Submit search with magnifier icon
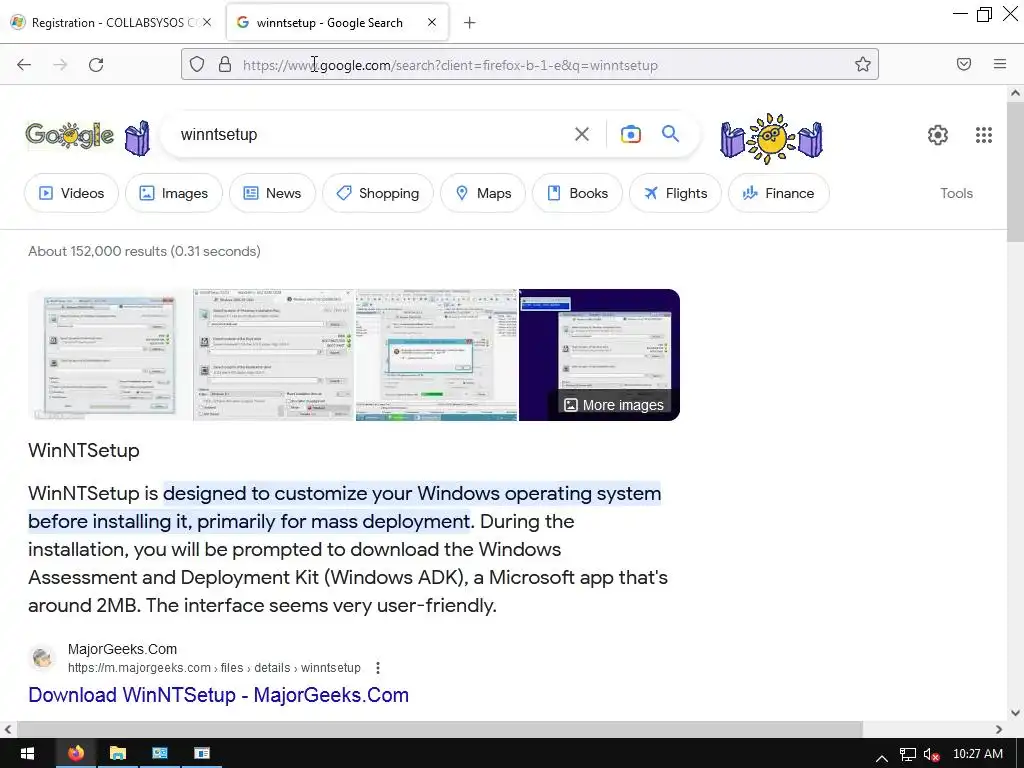Screen dimensions: 1024x768 click(671, 134)
